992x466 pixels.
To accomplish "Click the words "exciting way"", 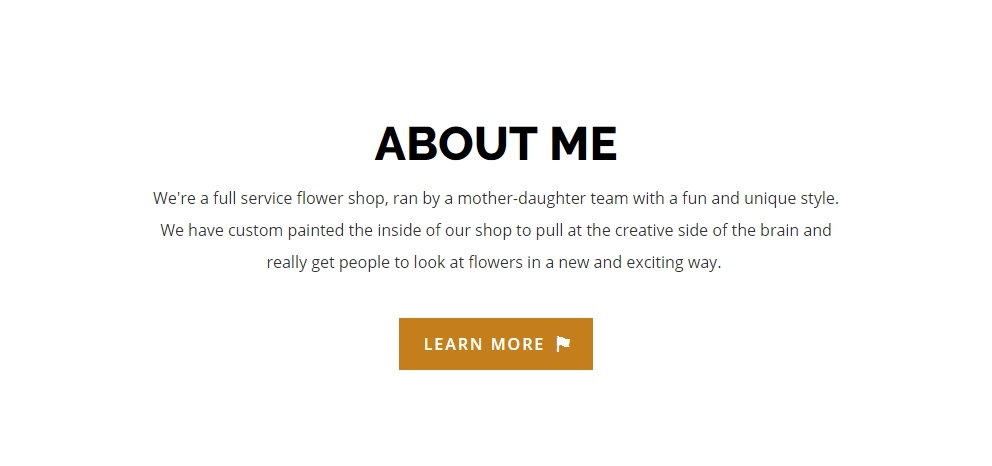I will (672, 262).
